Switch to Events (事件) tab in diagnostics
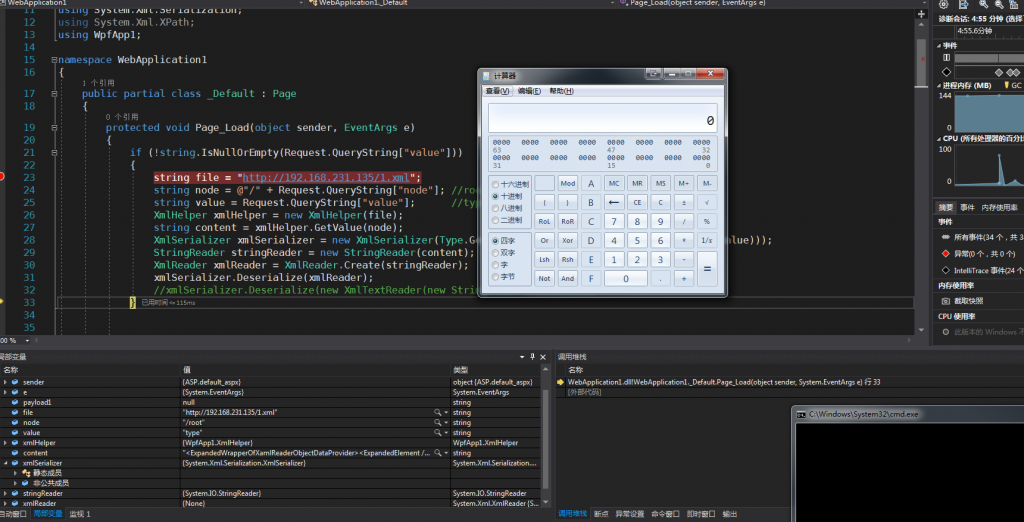This screenshot has width=1024, height=522. (x=967, y=208)
